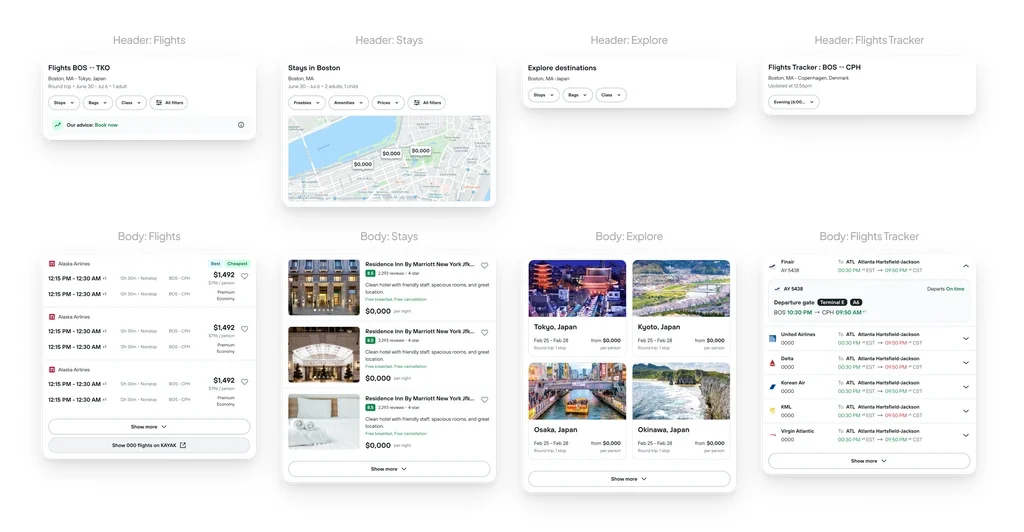This screenshot has height=532, width=1024.
Task: Click the Updated at 12:56pm text
Action: point(790,86)
